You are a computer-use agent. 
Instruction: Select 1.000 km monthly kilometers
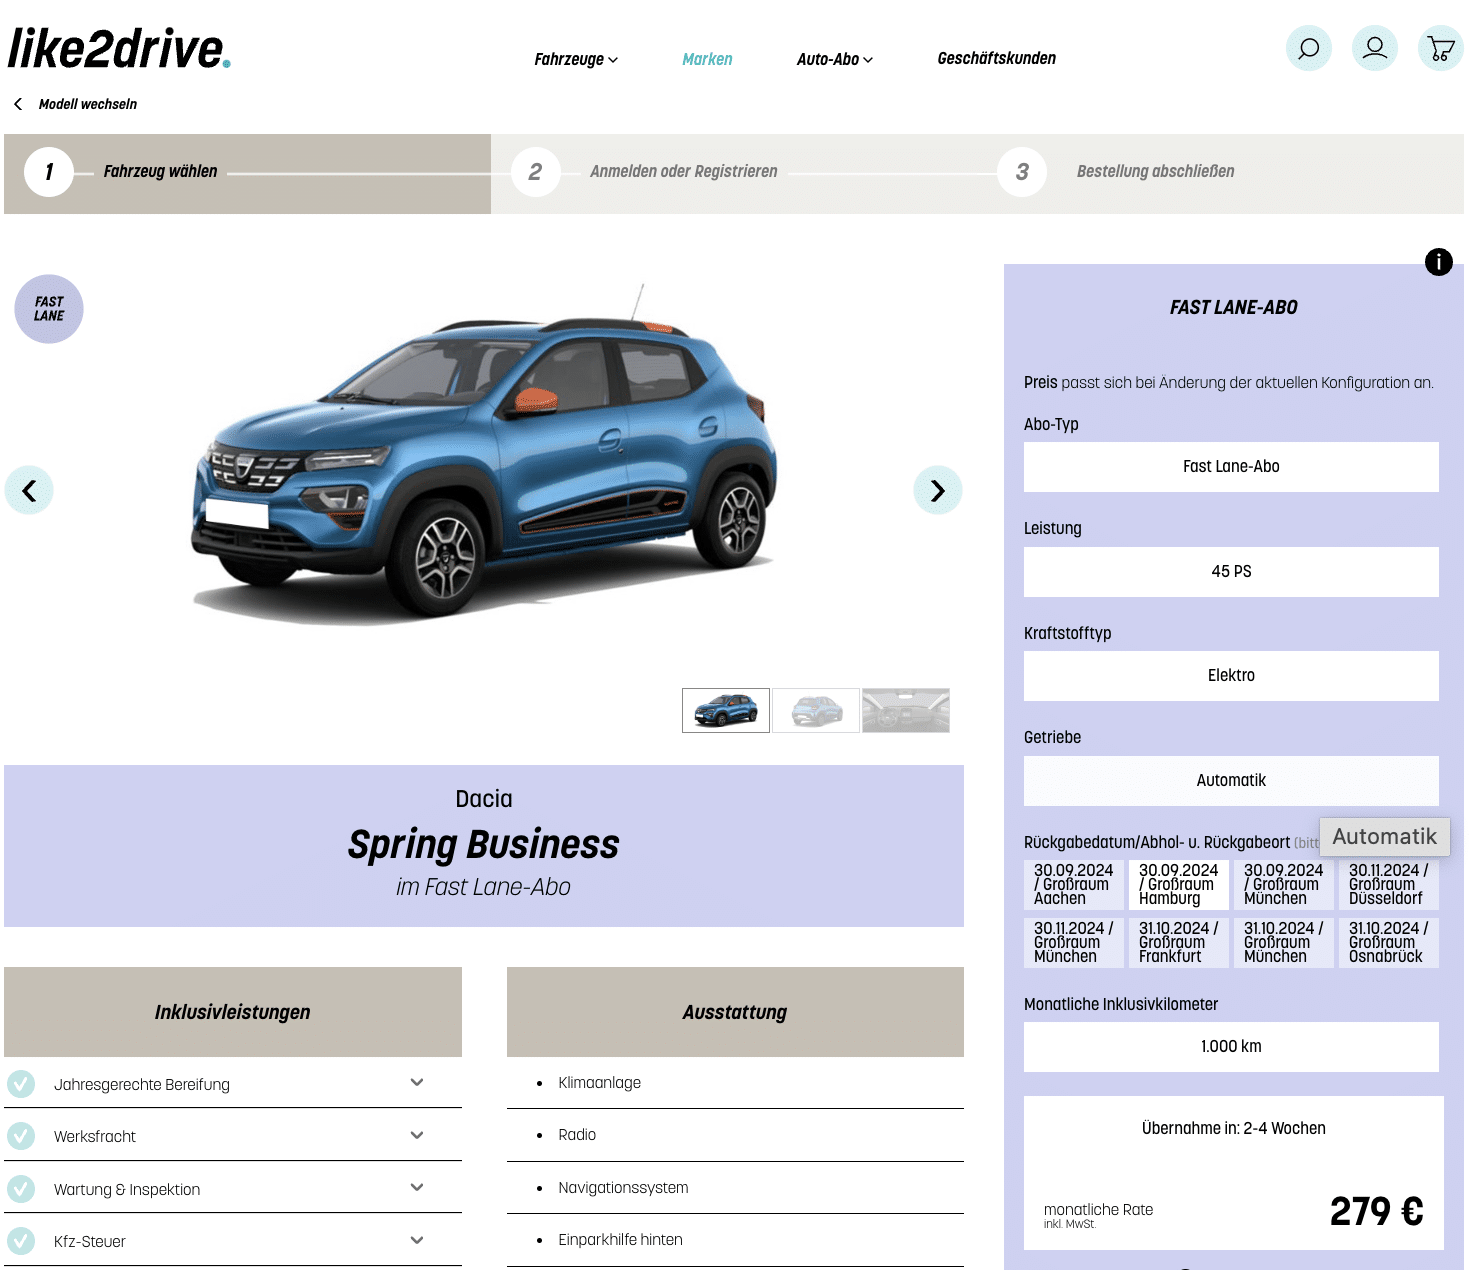pyautogui.click(x=1231, y=1047)
